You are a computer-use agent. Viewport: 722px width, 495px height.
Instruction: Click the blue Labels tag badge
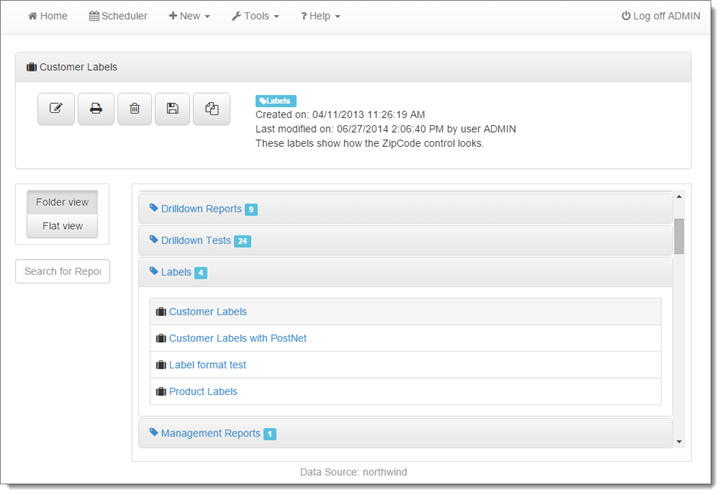coord(276,101)
